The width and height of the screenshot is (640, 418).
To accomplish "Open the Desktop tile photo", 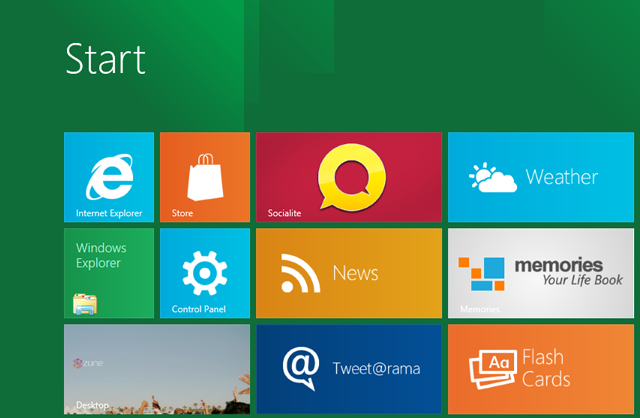I will pyautogui.click(x=157, y=369).
